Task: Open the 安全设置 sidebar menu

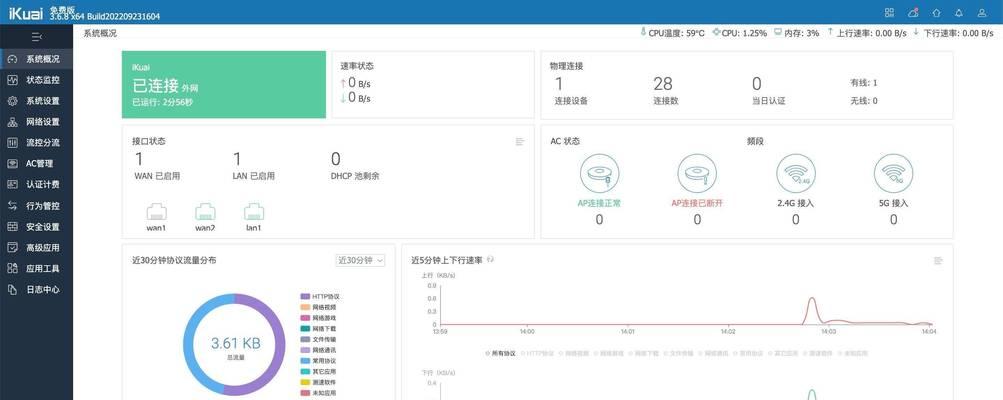Action: [x=36, y=227]
